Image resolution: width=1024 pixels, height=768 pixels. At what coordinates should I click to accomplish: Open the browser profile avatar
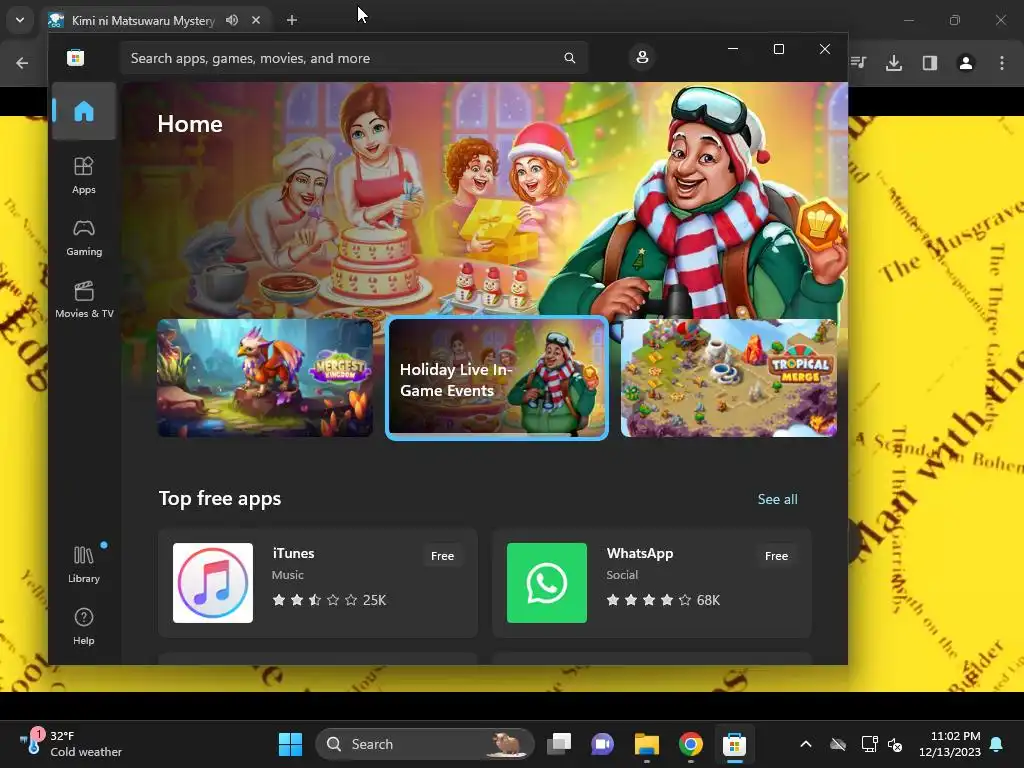[966, 63]
